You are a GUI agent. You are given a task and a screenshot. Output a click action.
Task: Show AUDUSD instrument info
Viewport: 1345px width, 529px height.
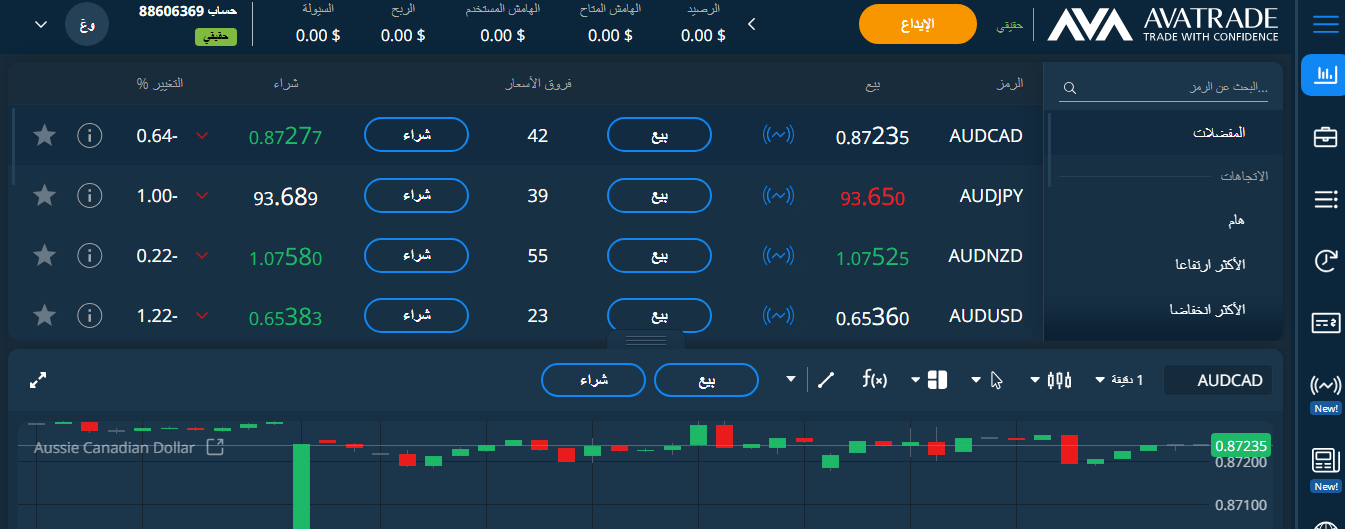[90, 316]
